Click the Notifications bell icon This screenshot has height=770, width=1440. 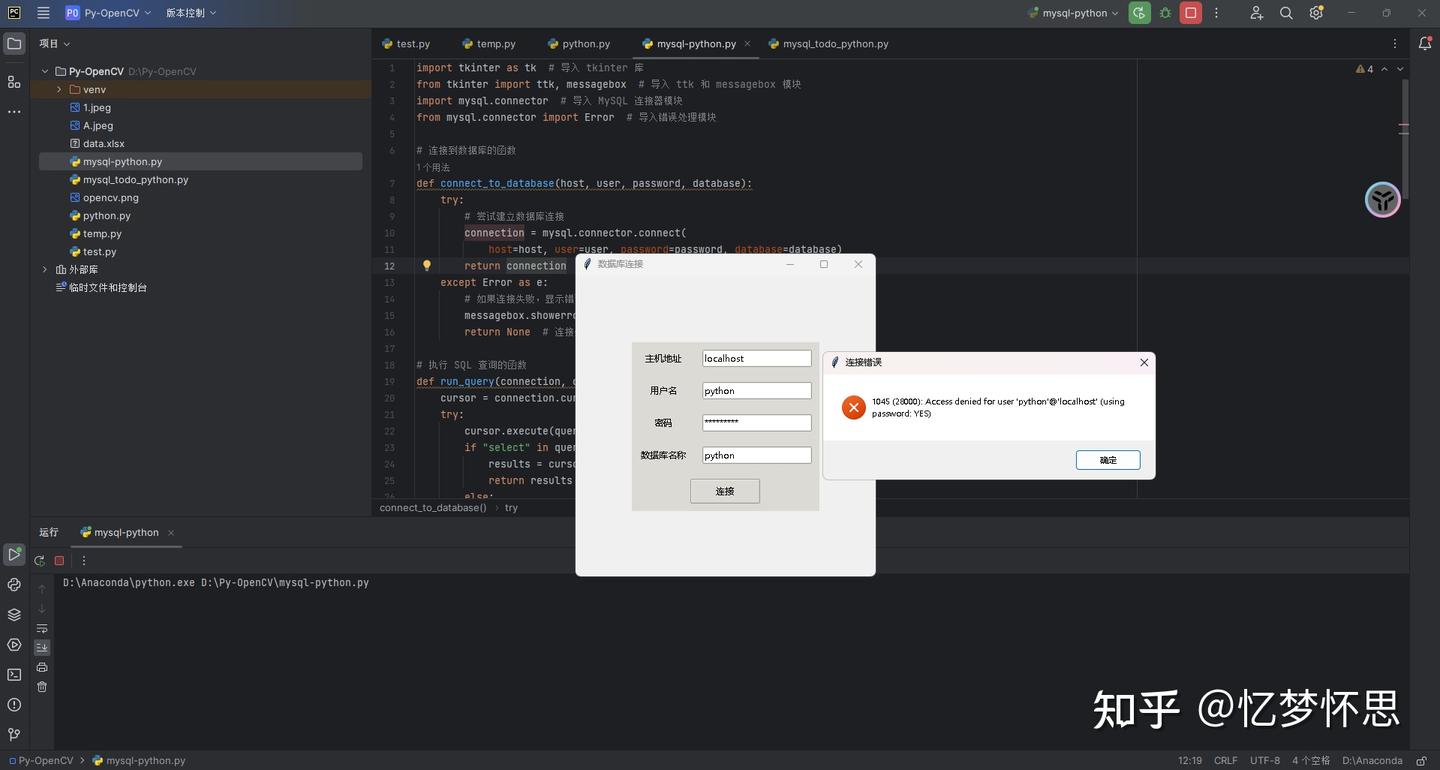1425,43
